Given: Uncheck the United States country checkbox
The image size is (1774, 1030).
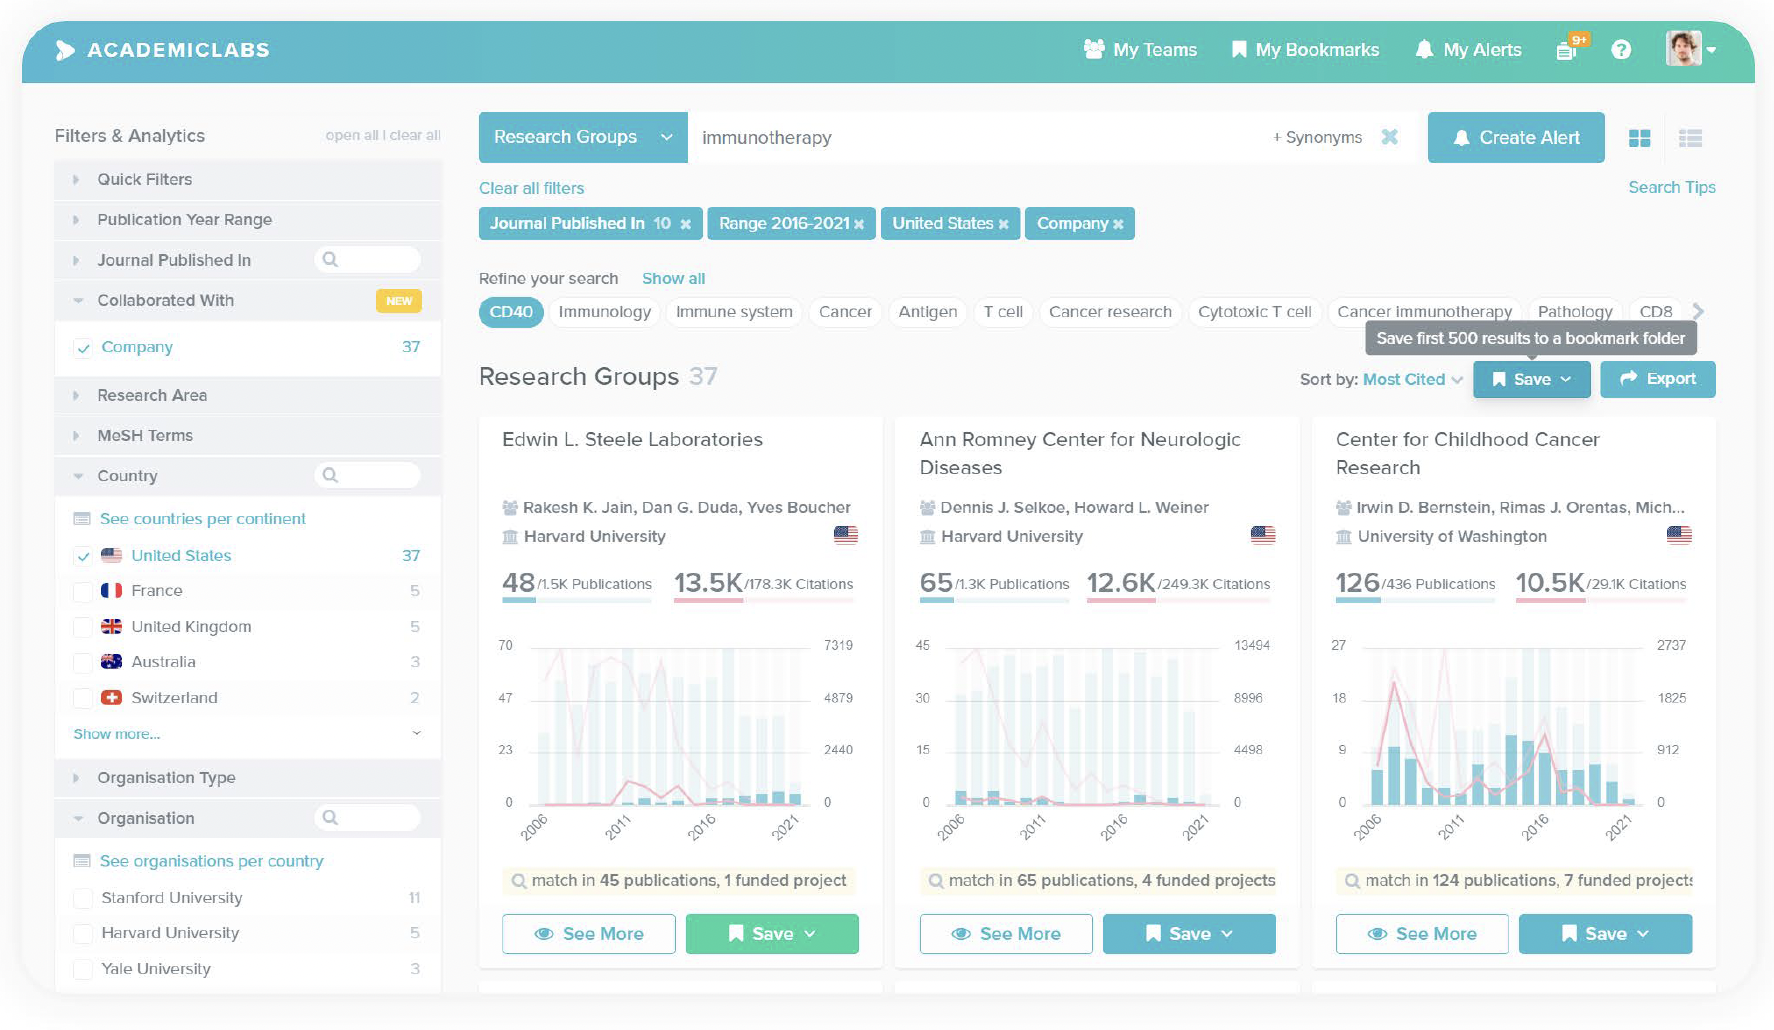Looking at the screenshot, I should tap(84, 556).
